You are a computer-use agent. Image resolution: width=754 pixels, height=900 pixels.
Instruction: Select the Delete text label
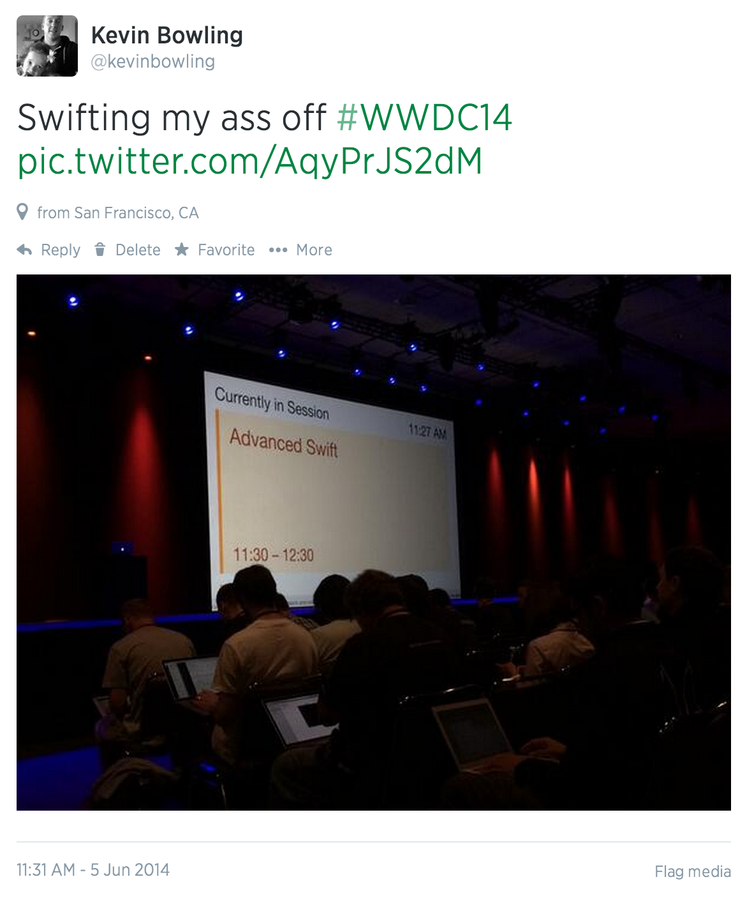pyautogui.click(x=138, y=250)
